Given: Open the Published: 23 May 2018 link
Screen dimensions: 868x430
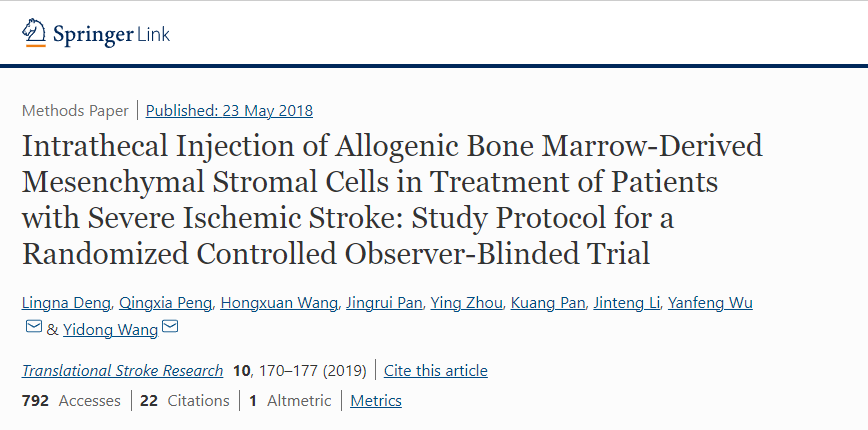Looking at the screenshot, I should [x=229, y=111].
